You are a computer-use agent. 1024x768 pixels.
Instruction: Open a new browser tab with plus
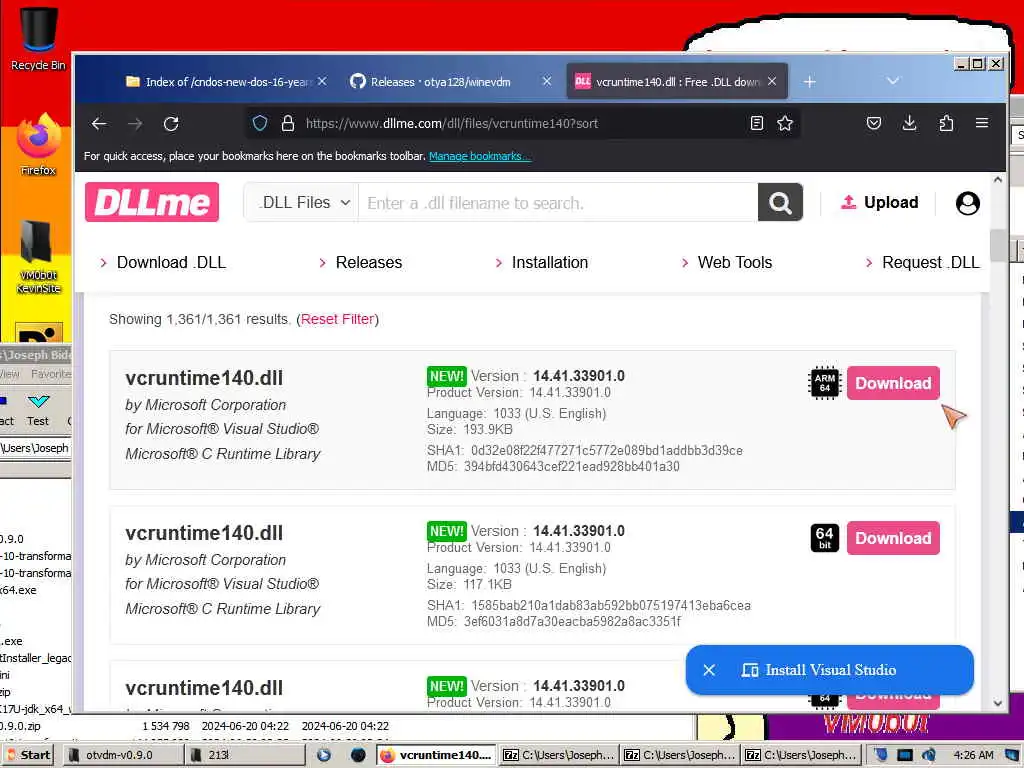point(810,82)
